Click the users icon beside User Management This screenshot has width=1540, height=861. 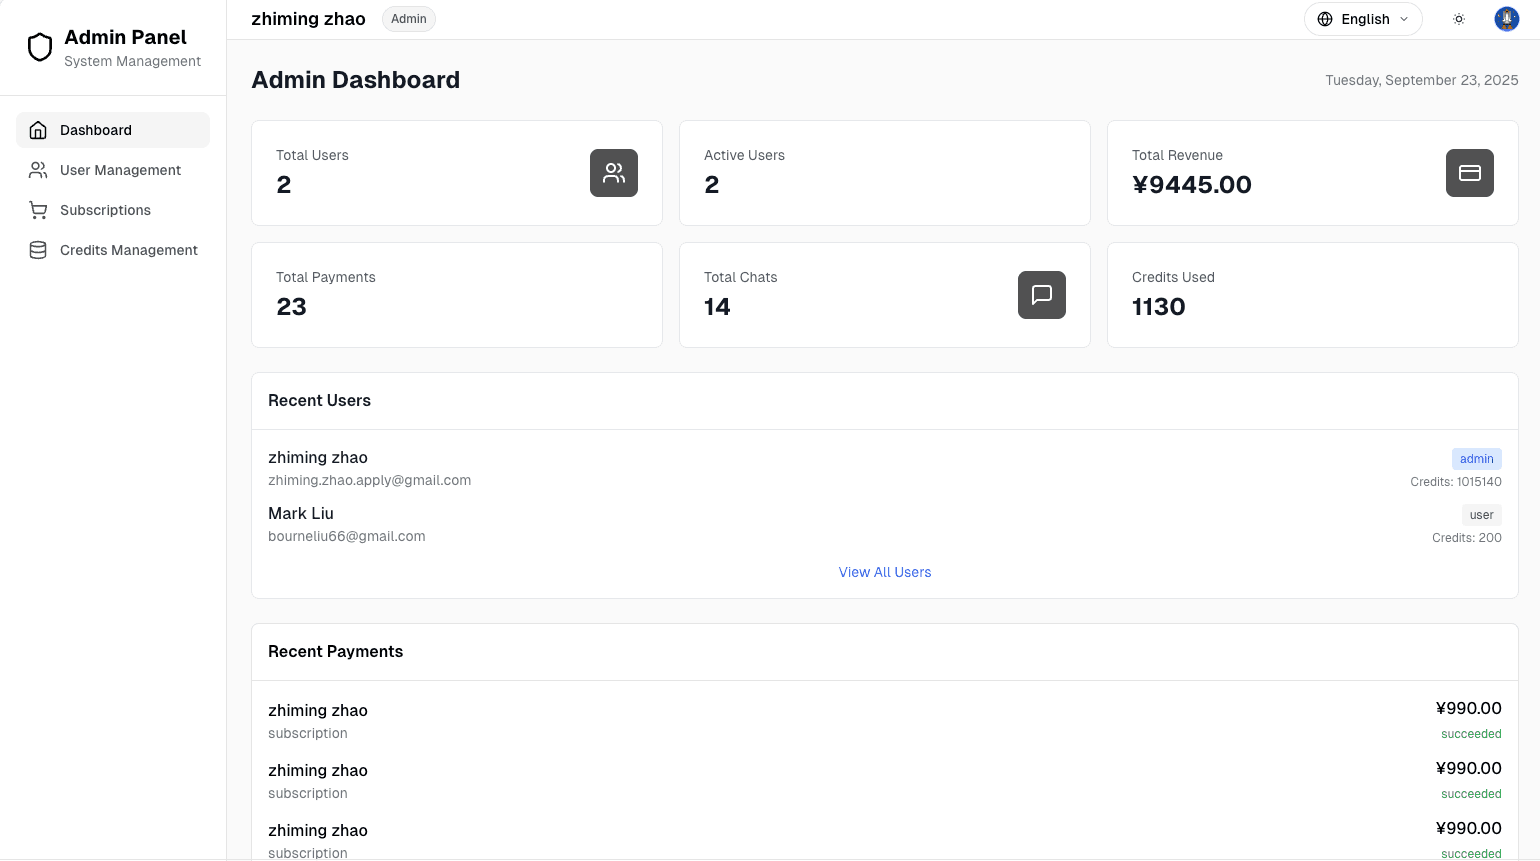(38, 170)
